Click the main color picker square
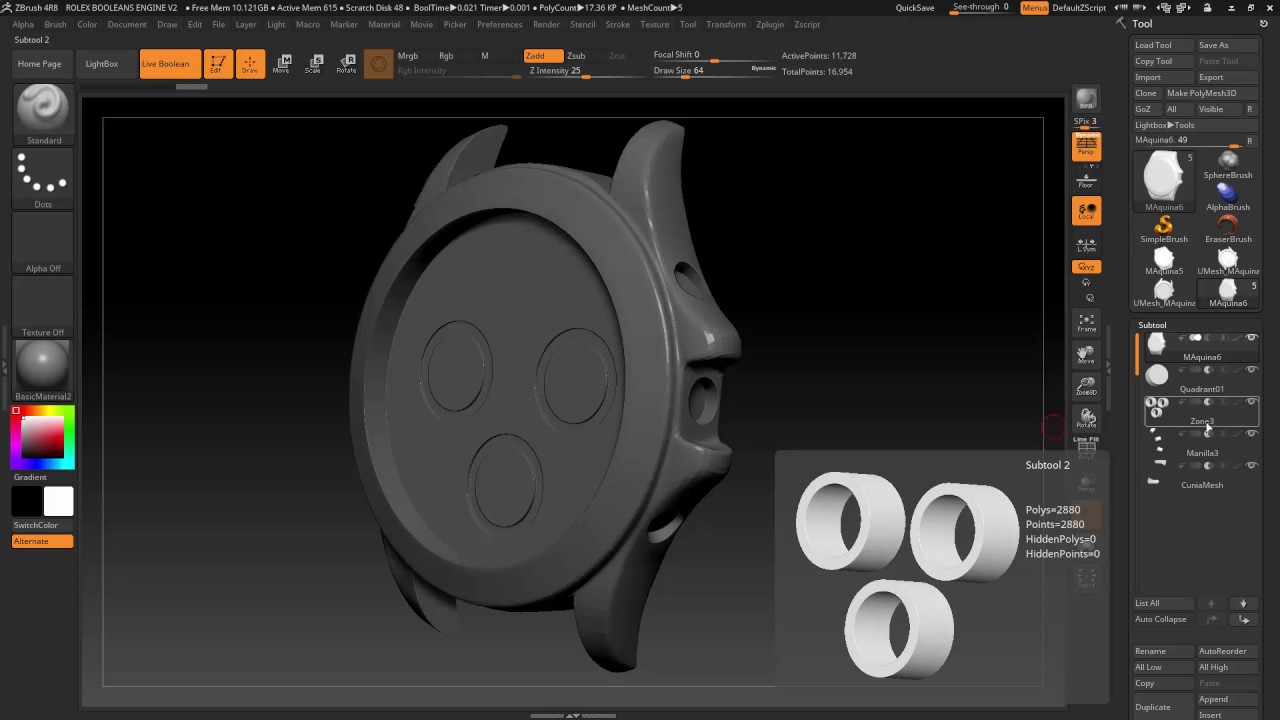1280x720 pixels. (x=43, y=439)
